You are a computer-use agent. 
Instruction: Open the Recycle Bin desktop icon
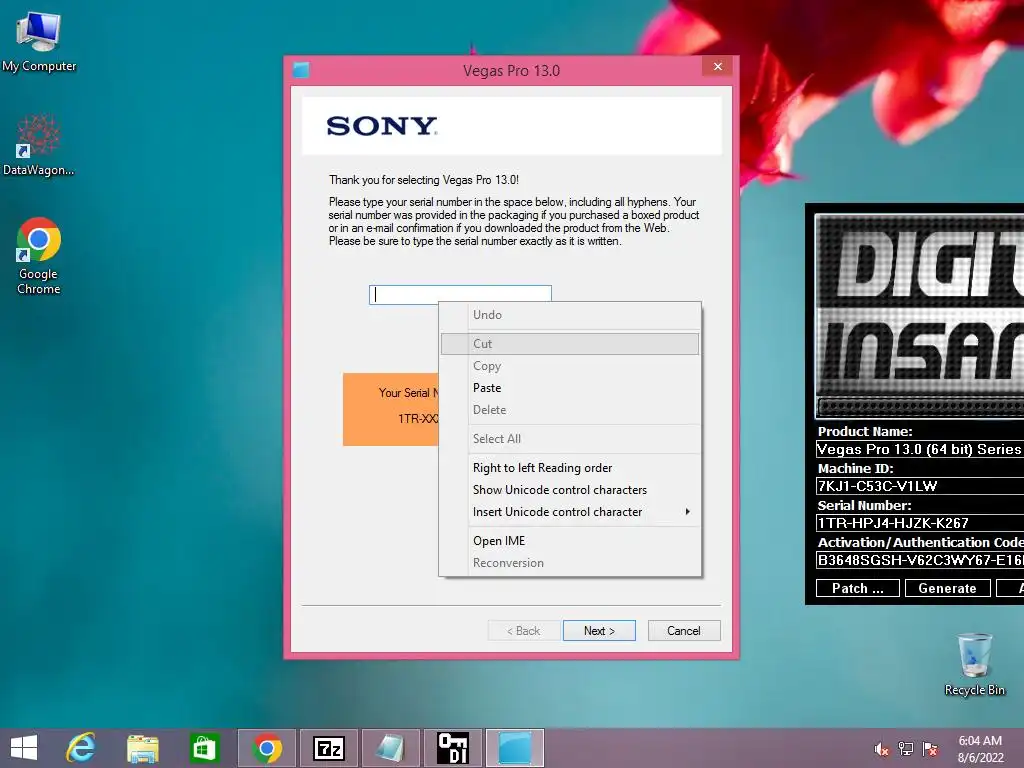[x=974, y=664]
